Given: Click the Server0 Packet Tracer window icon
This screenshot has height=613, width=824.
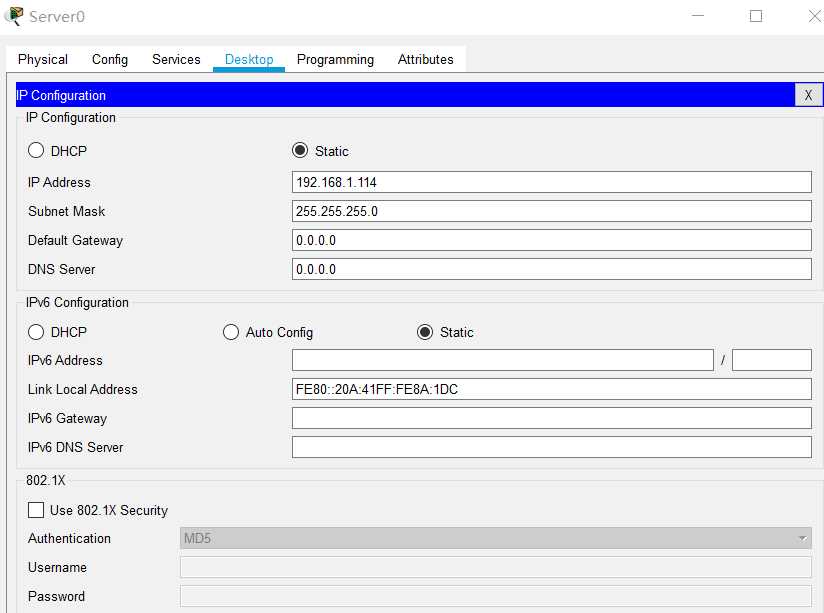Looking at the screenshot, I should (x=14, y=16).
